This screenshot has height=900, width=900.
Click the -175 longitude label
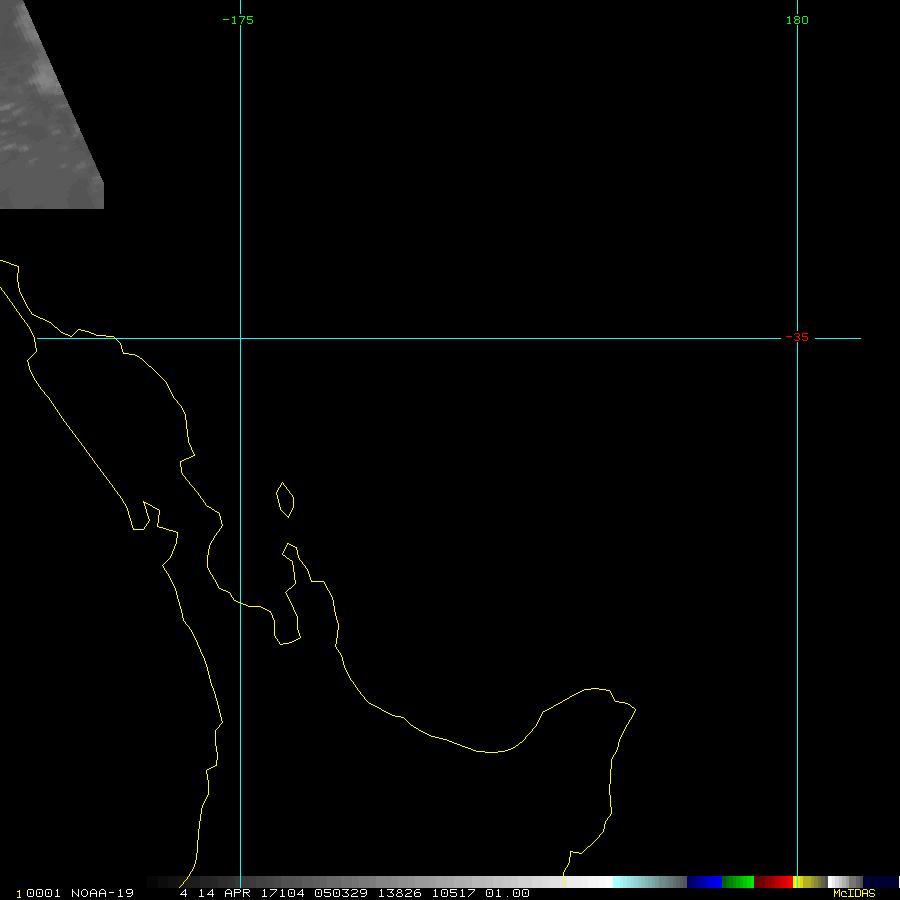pos(238,20)
